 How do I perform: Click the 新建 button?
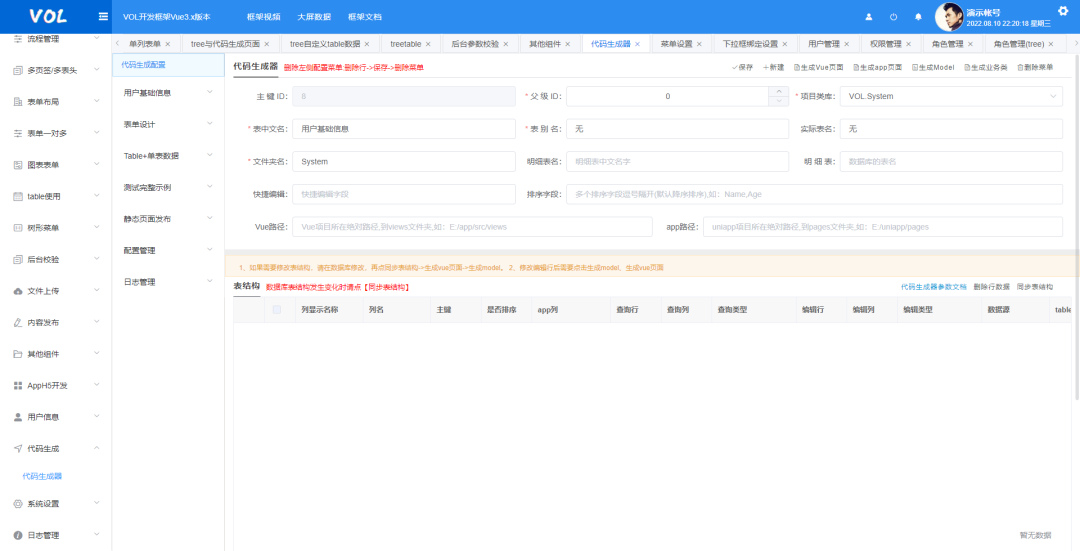[x=773, y=67]
